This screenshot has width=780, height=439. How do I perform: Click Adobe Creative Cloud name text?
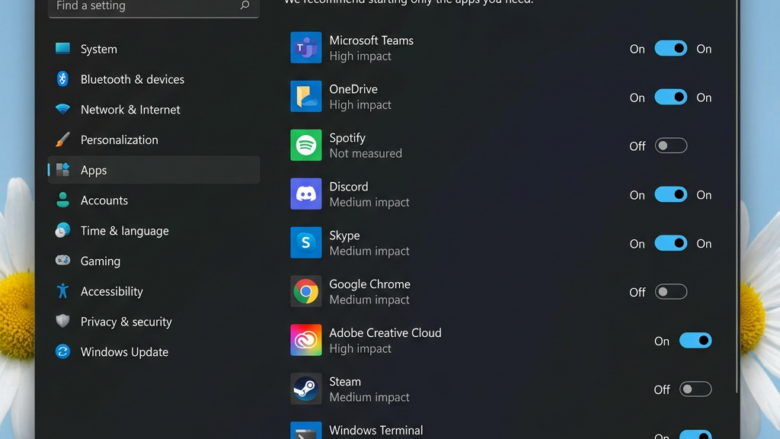(x=385, y=333)
